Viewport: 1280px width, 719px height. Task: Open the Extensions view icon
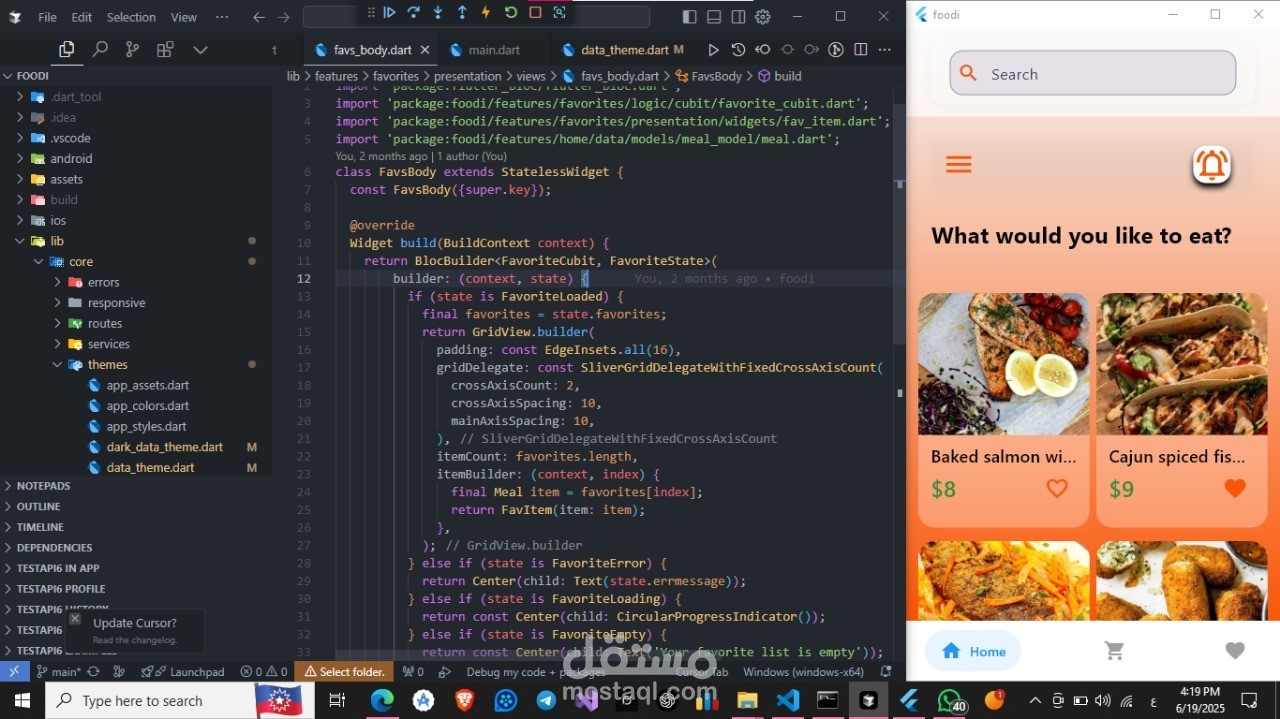pos(165,49)
